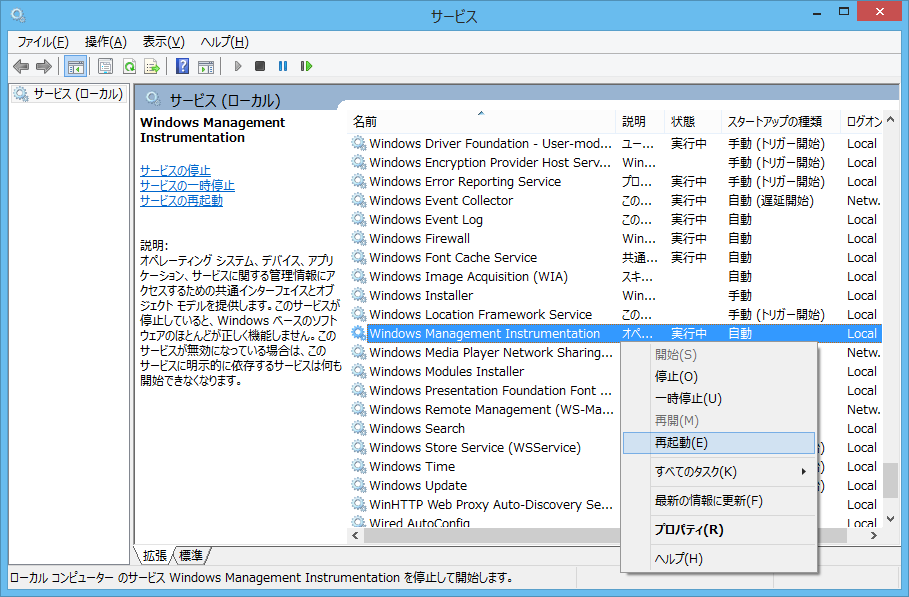Select the Windows Error Reporting Service row
This screenshot has width=909, height=597.
tap(615, 181)
